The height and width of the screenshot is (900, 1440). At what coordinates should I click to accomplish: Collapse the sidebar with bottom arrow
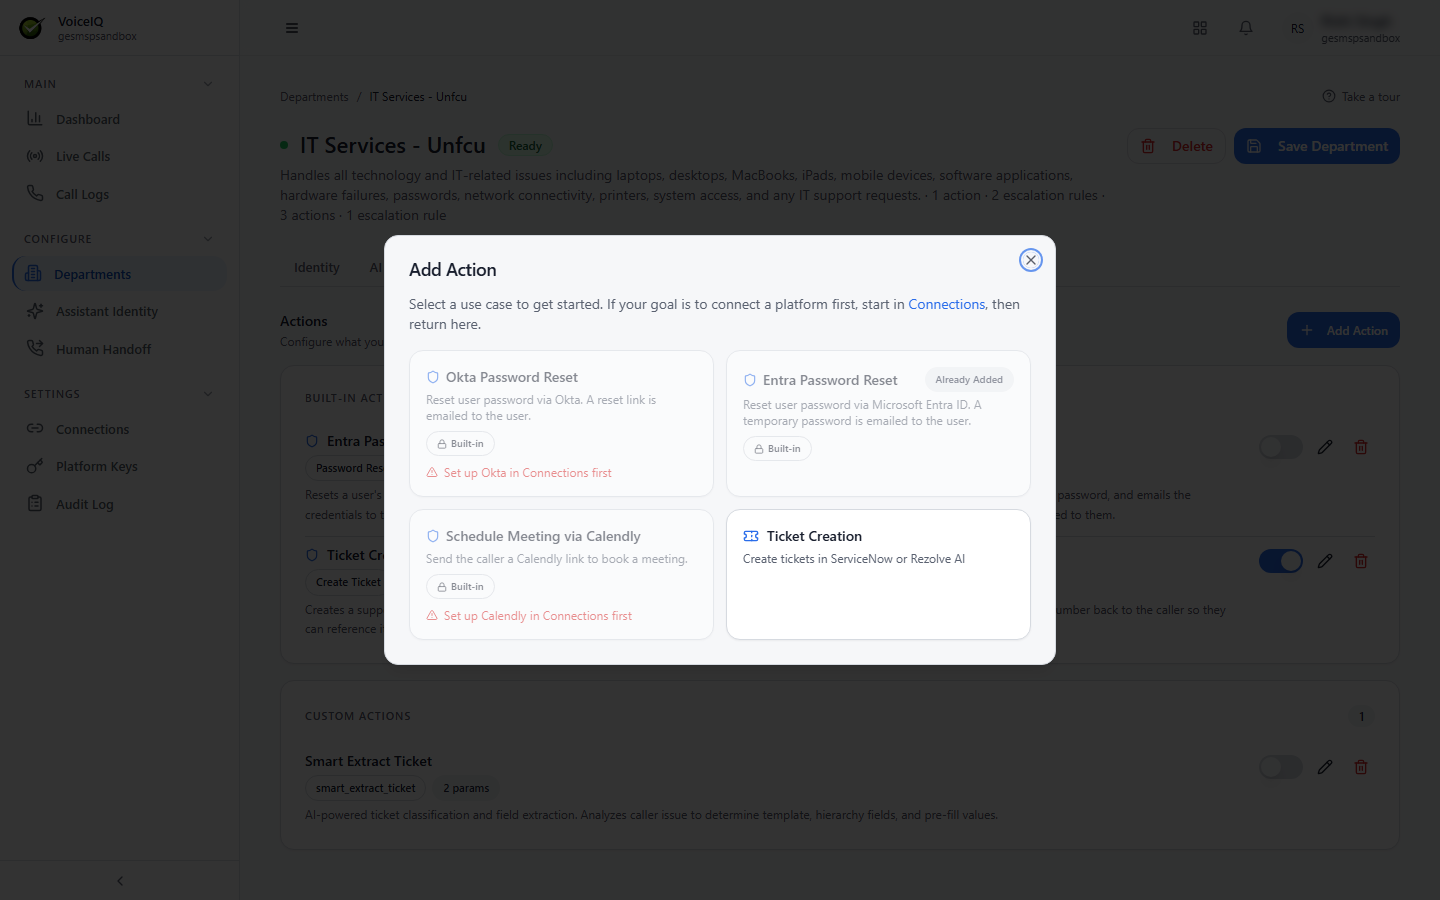[120, 881]
